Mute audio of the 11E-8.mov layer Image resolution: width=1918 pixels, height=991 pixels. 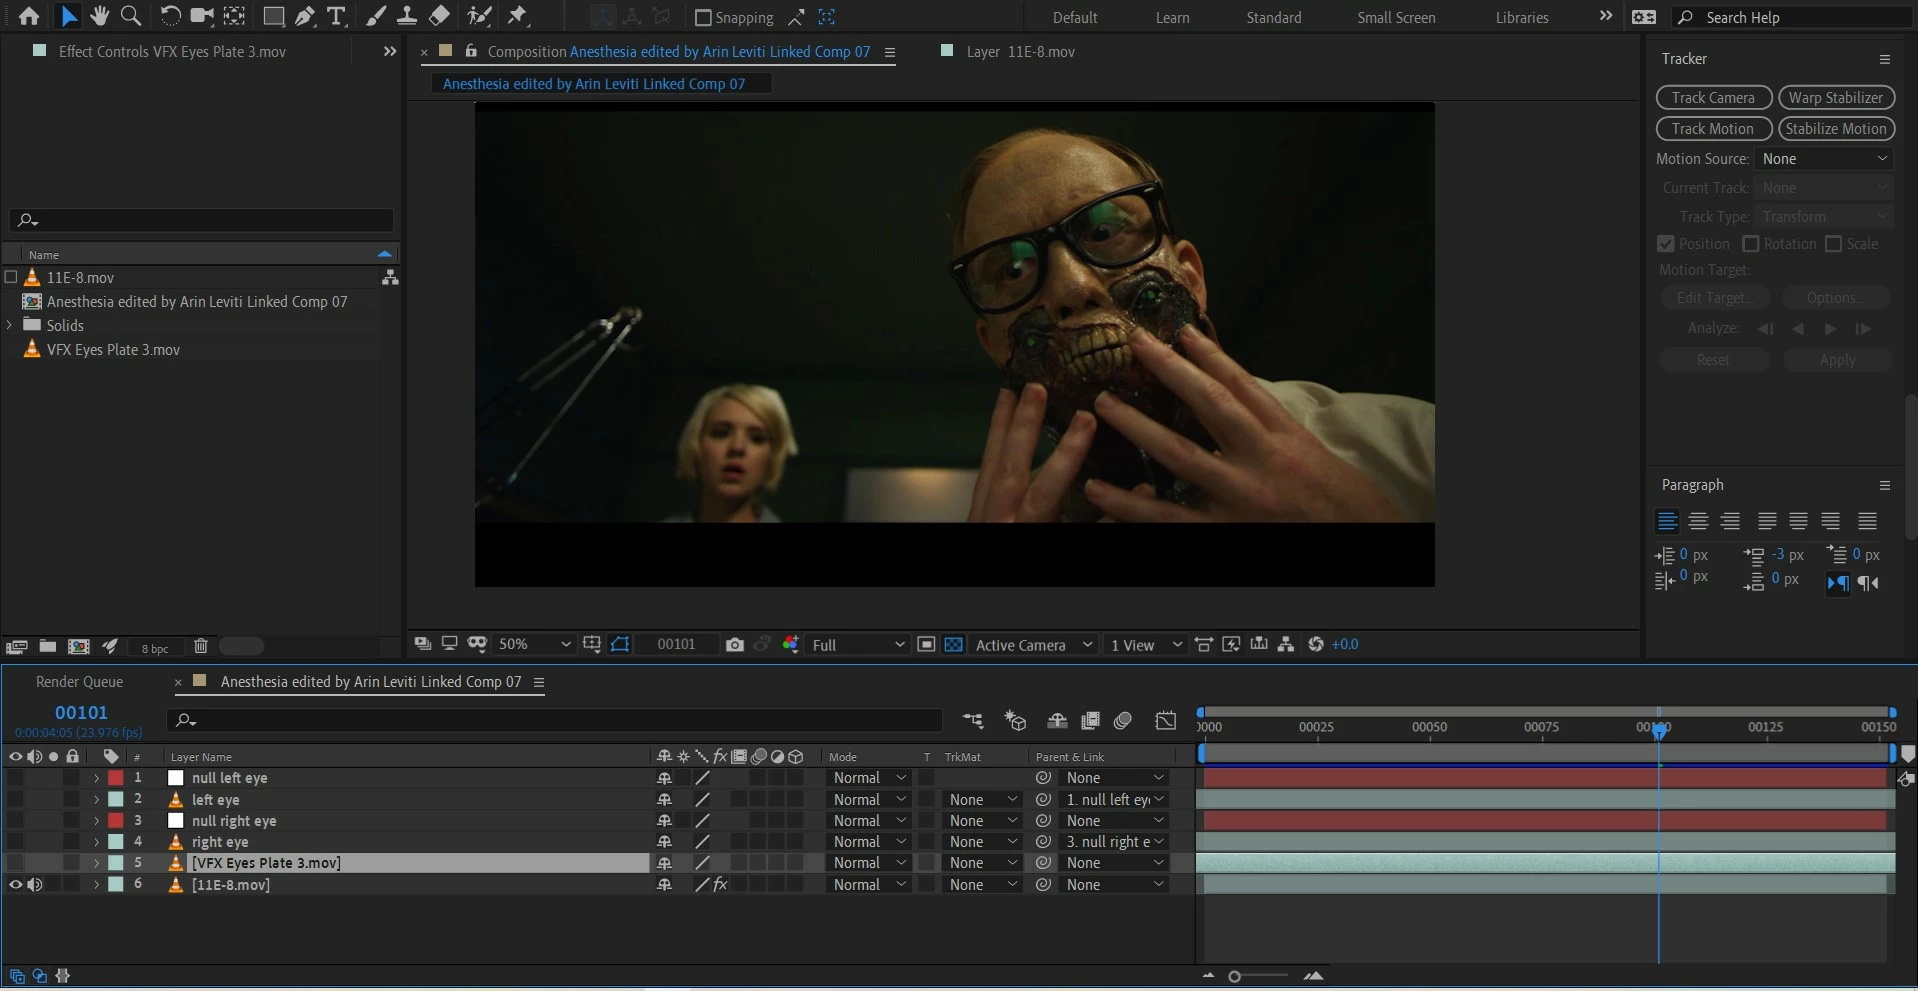click(x=35, y=884)
